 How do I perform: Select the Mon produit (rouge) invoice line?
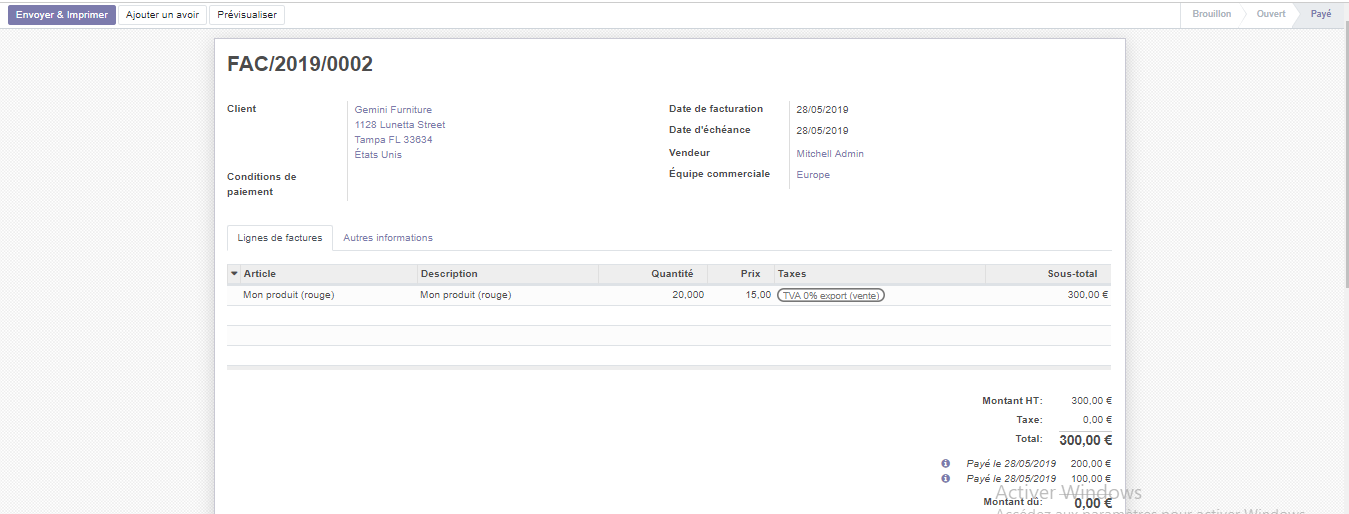289,295
